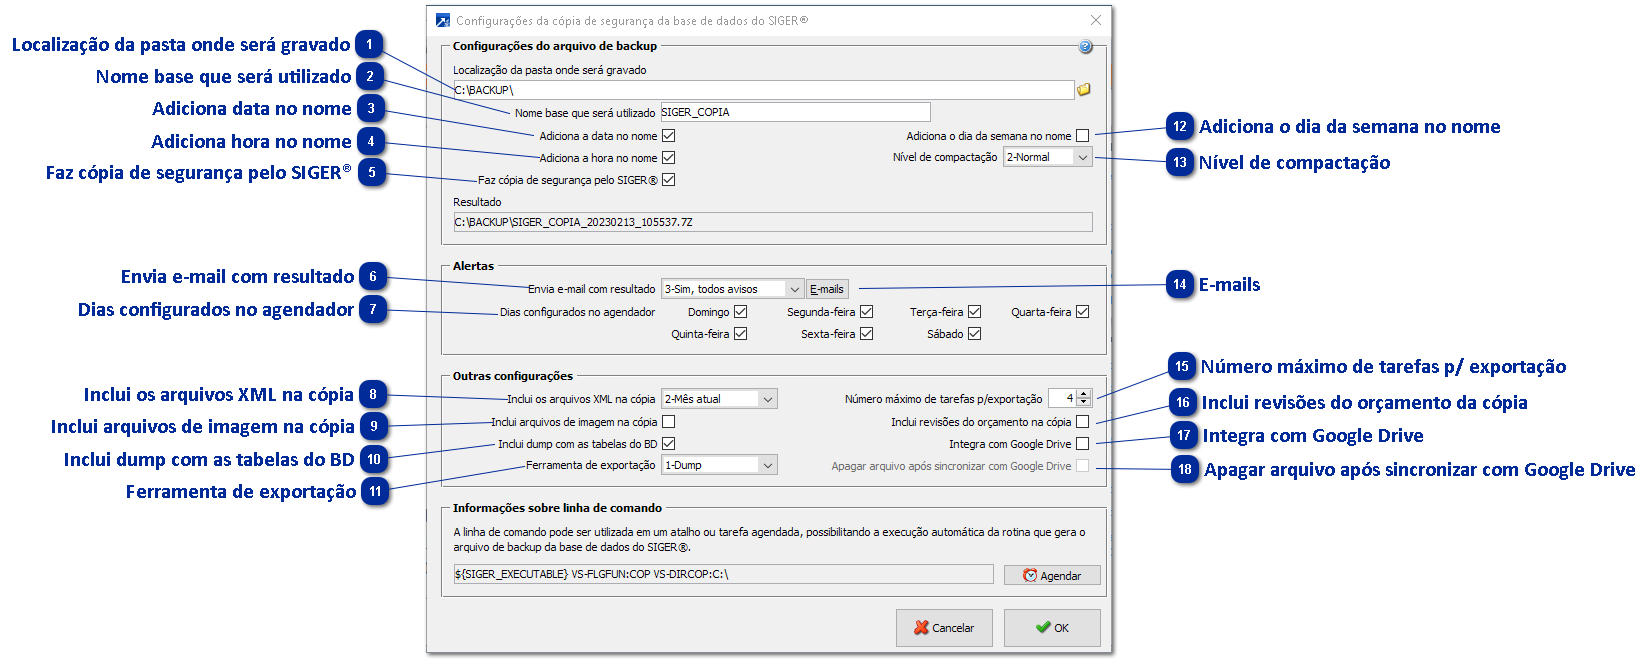Toggle the Segunda-feira checkbox
Viewport: 1652px width, 669px height.
pyautogui.click(x=867, y=312)
